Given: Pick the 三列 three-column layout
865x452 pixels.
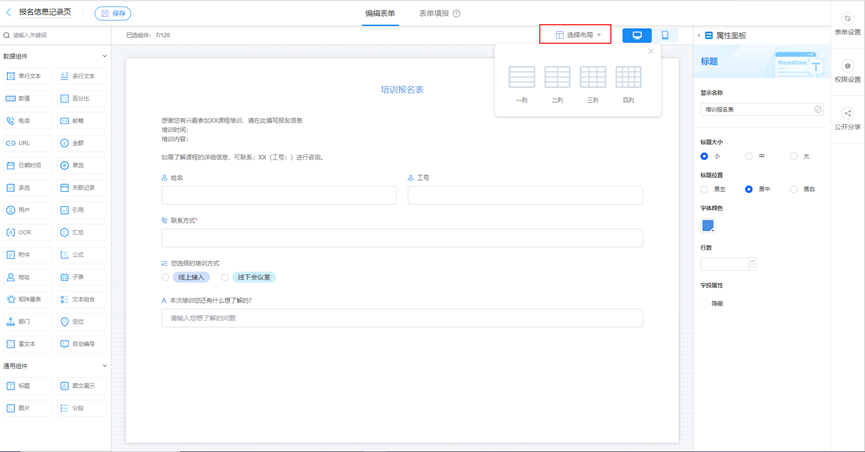Looking at the screenshot, I should [x=593, y=84].
